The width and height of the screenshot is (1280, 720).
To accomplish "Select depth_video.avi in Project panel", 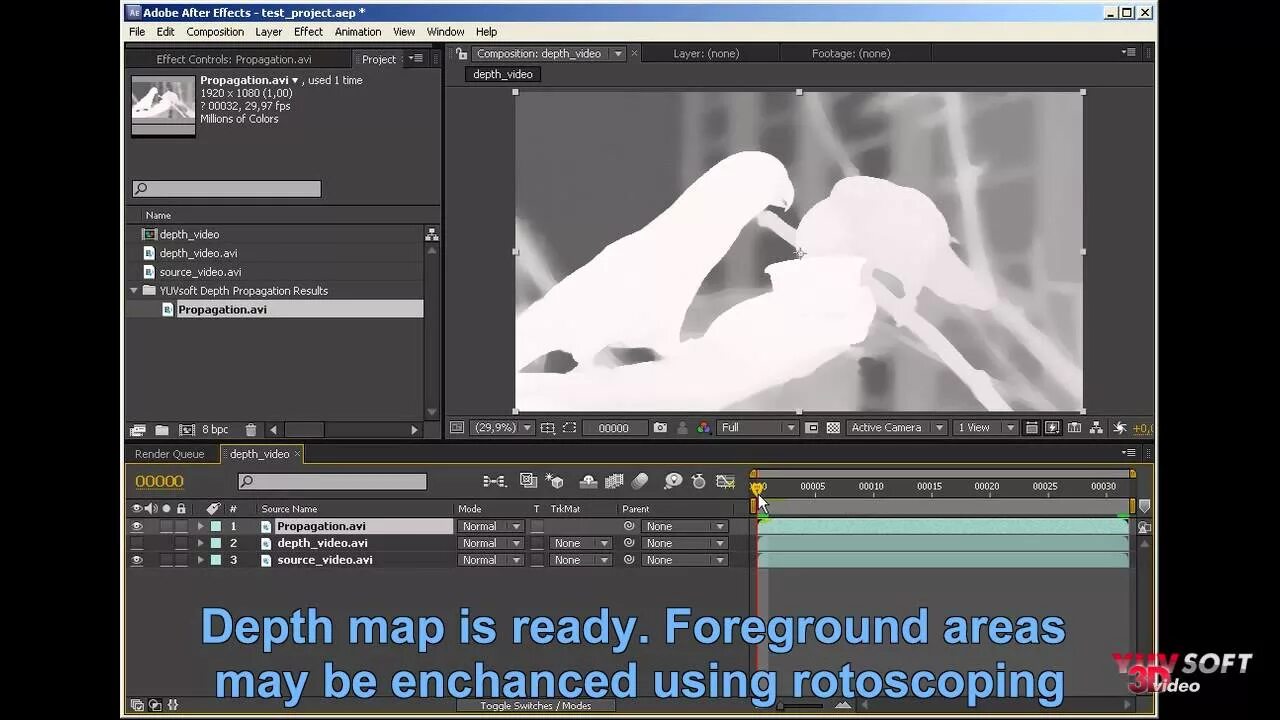I will (x=198, y=253).
